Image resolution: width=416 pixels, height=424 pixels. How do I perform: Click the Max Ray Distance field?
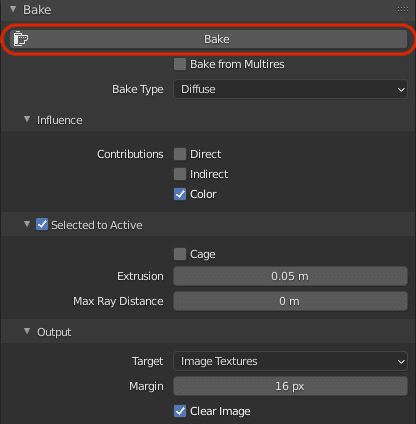pyautogui.click(x=290, y=301)
